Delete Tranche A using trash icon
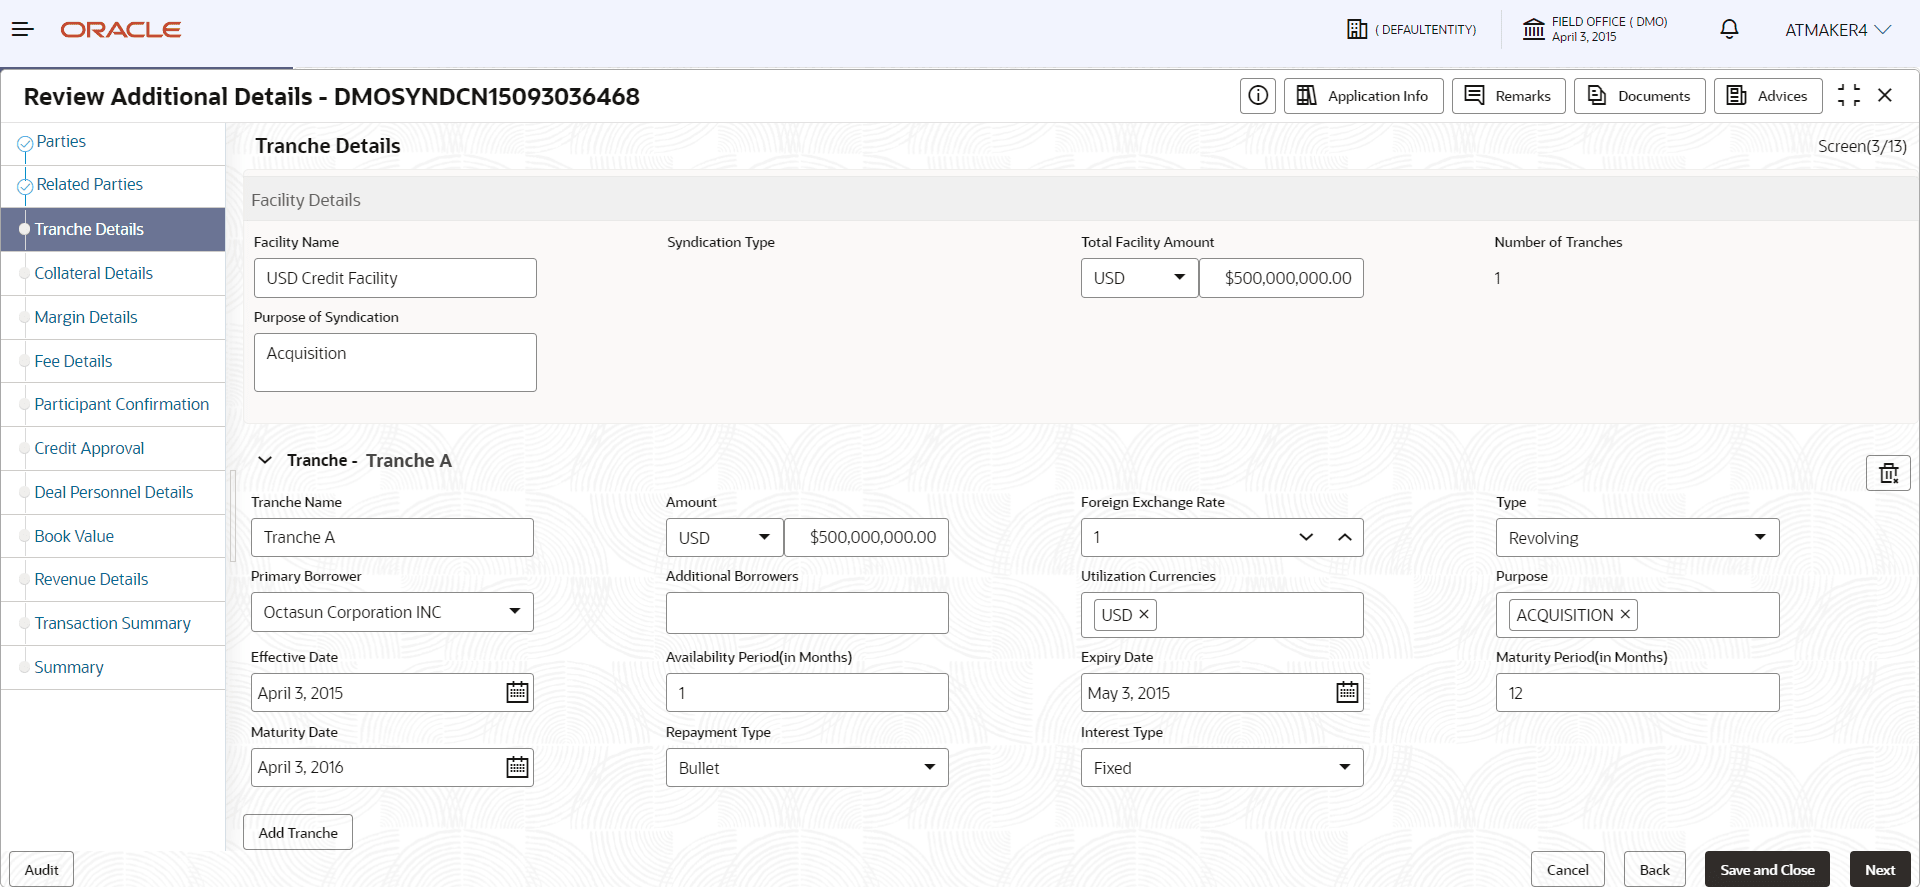The image size is (1920, 887). pyautogui.click(x=1888, y=474)
